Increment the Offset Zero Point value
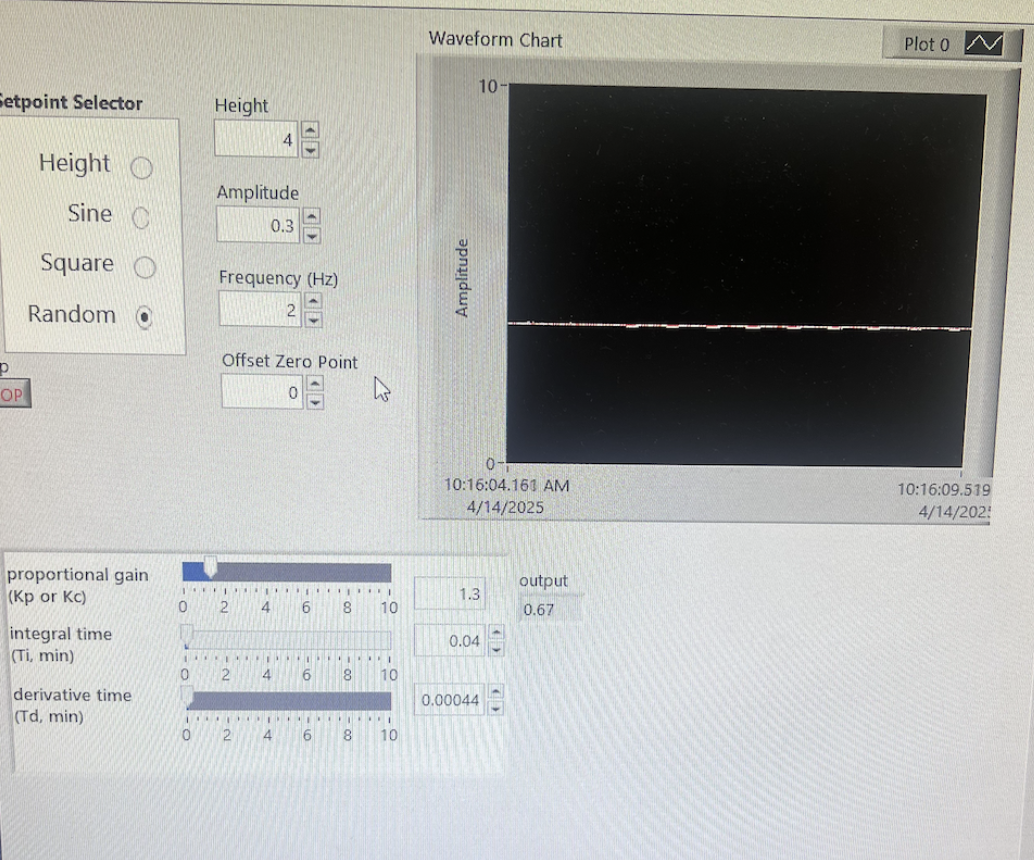1034x860 pixels. [315, 383]
